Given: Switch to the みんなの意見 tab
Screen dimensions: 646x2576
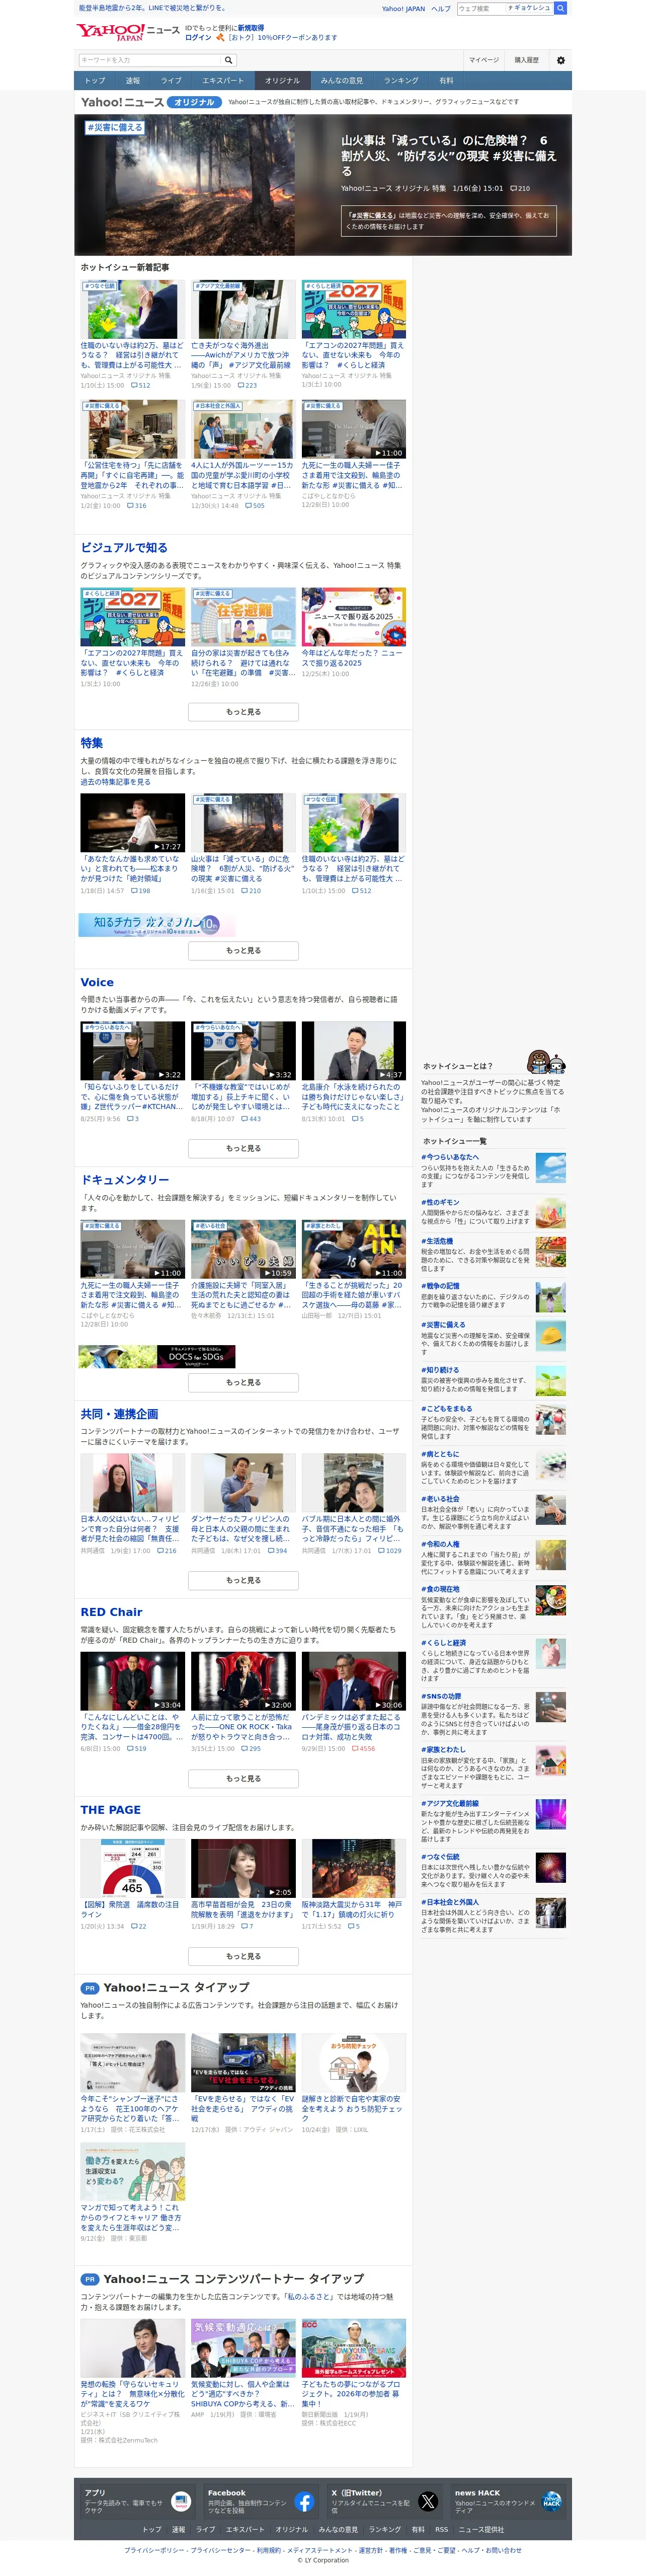Looking at the screenshot, I should tap(342, 80).
